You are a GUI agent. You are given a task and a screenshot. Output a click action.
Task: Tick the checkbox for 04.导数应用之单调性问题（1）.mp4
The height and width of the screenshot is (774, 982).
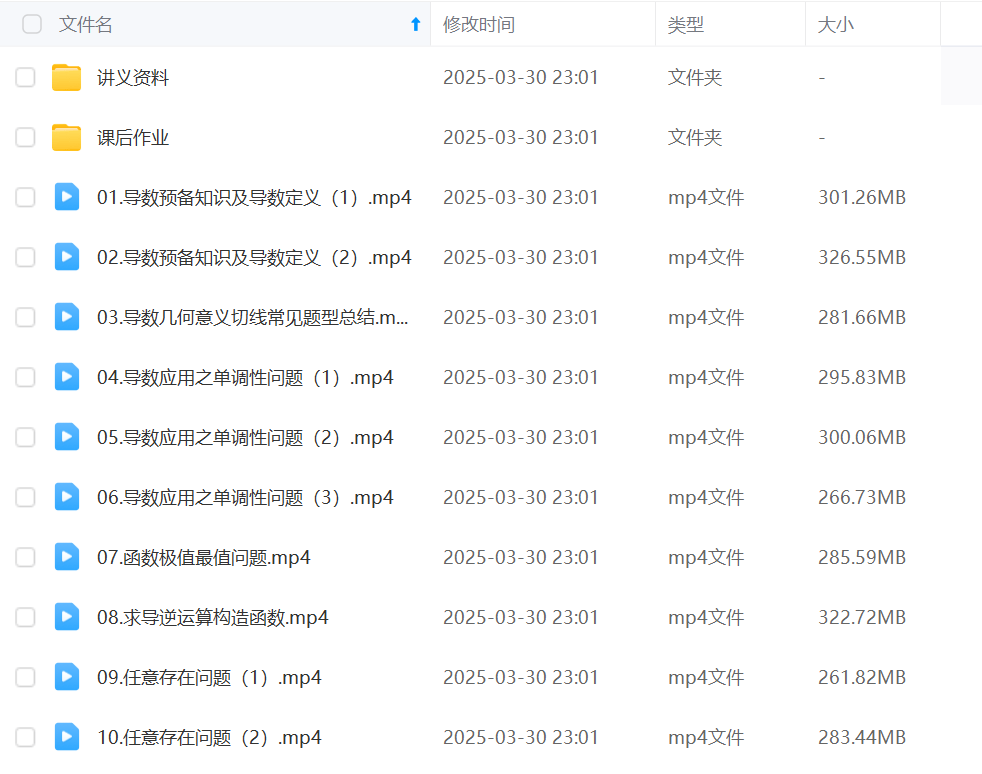[25, 378]
